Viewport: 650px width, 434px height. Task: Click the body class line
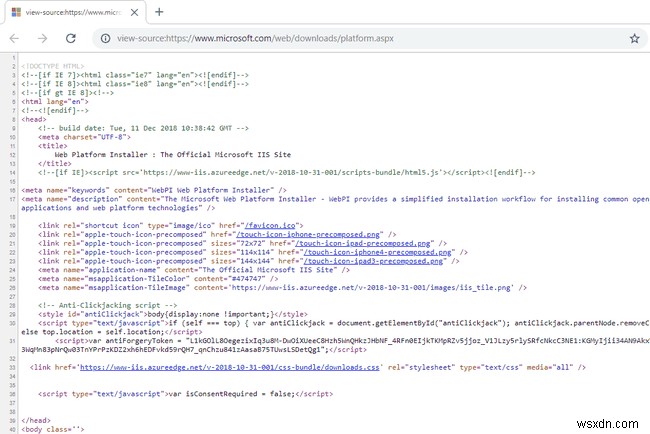pyautogui.click(x=53, y=429)
